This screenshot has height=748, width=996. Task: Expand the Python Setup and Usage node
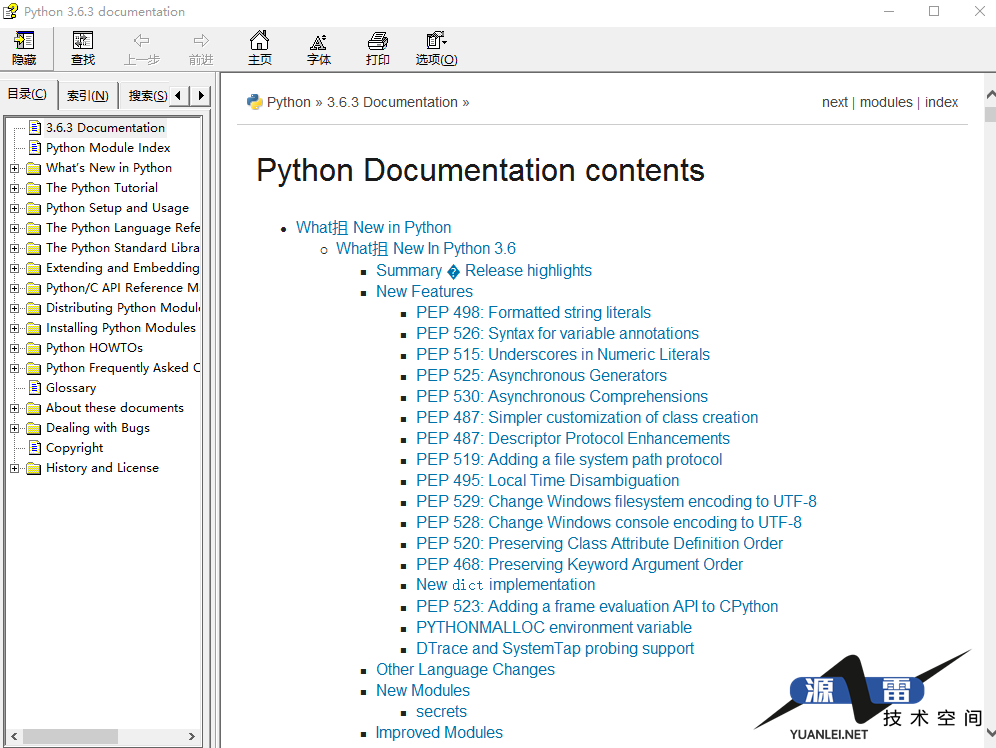coord(15,208)
